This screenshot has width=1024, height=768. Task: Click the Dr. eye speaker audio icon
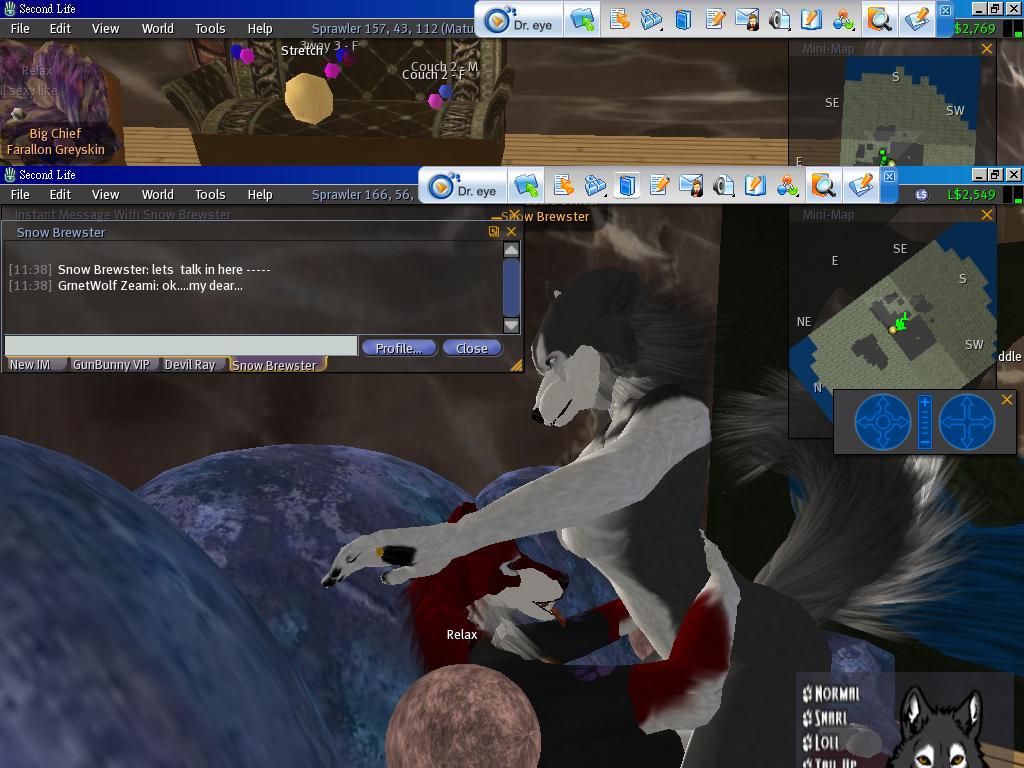click(x=724, y=186)
